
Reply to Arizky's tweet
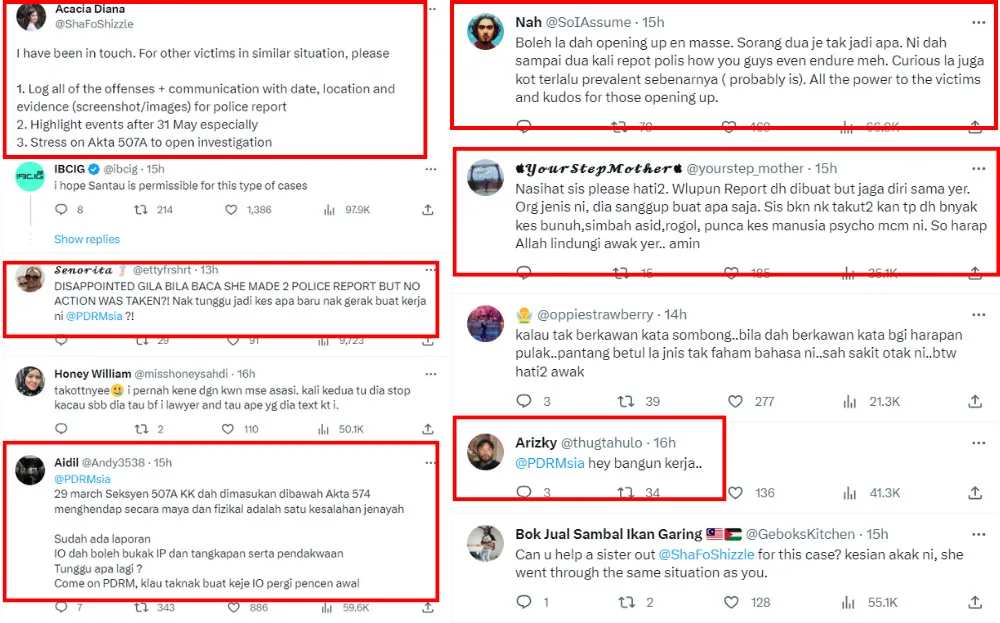[524, 492]
